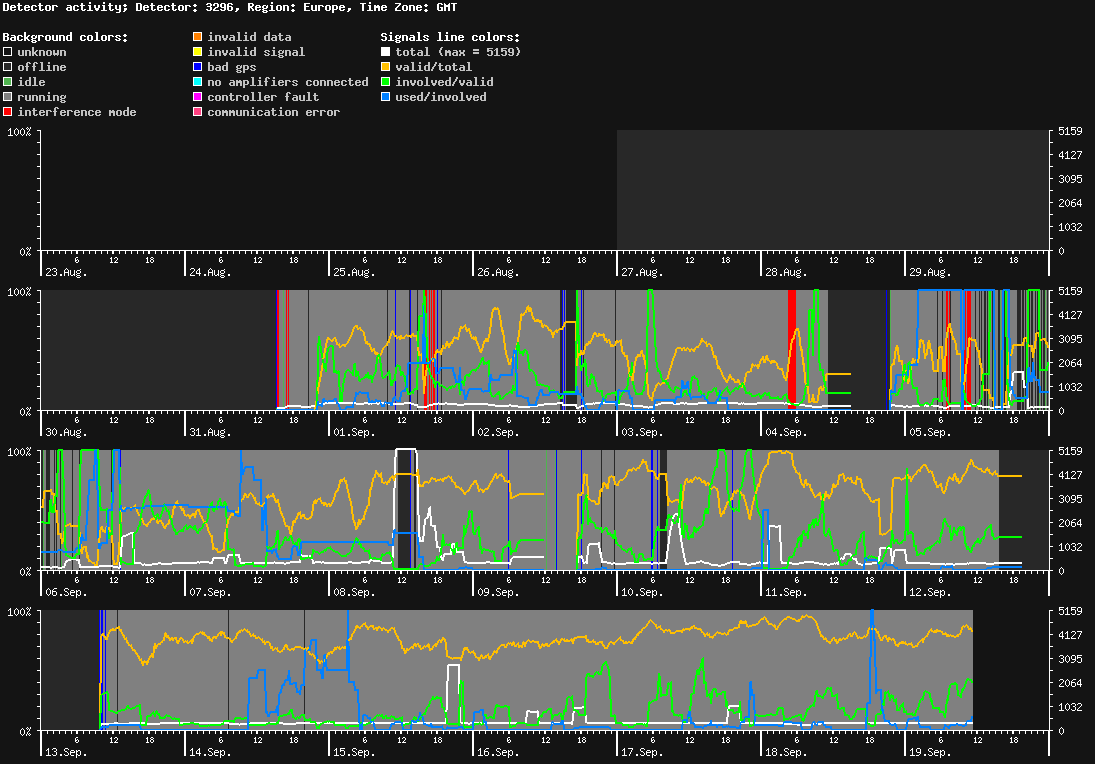Click the blue 'used/involved' line swatch
This screenshot has height=764, width=1095.
click(385, 97)
